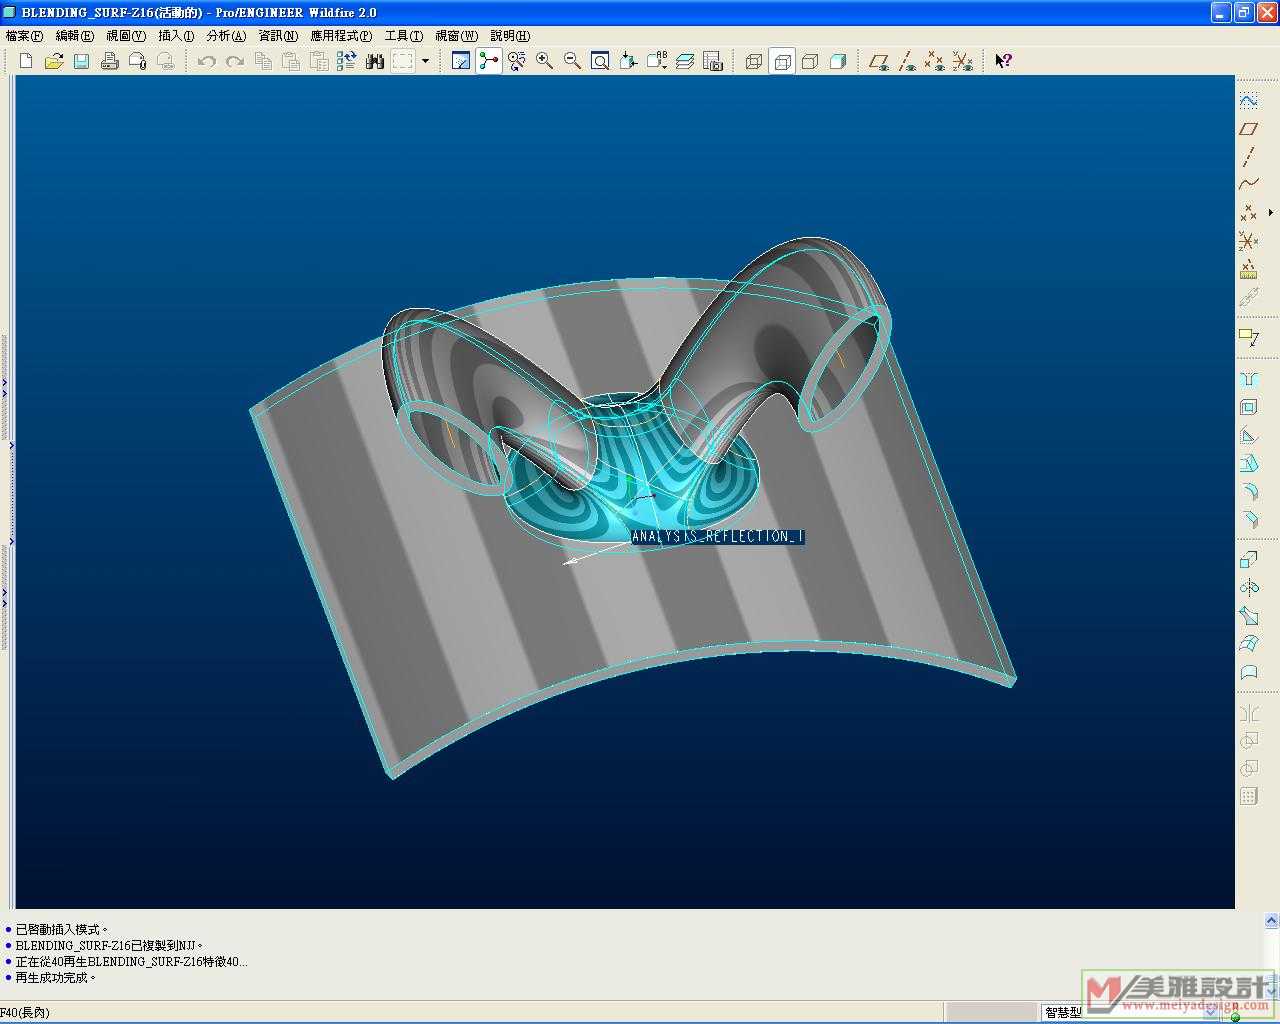The image size is (1280, 1024).
Task: Click the reorient view icon
Action: click(629, 61)
